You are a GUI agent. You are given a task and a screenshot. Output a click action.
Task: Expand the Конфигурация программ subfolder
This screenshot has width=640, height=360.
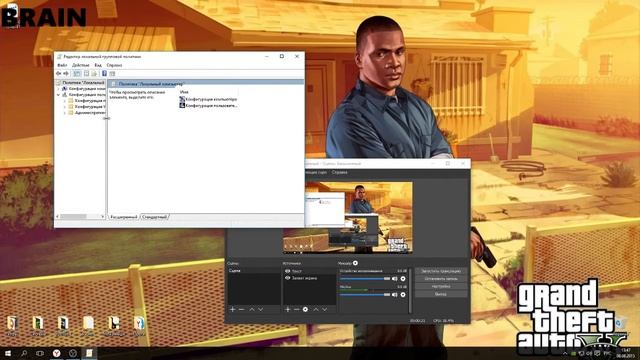pos(64,100)
